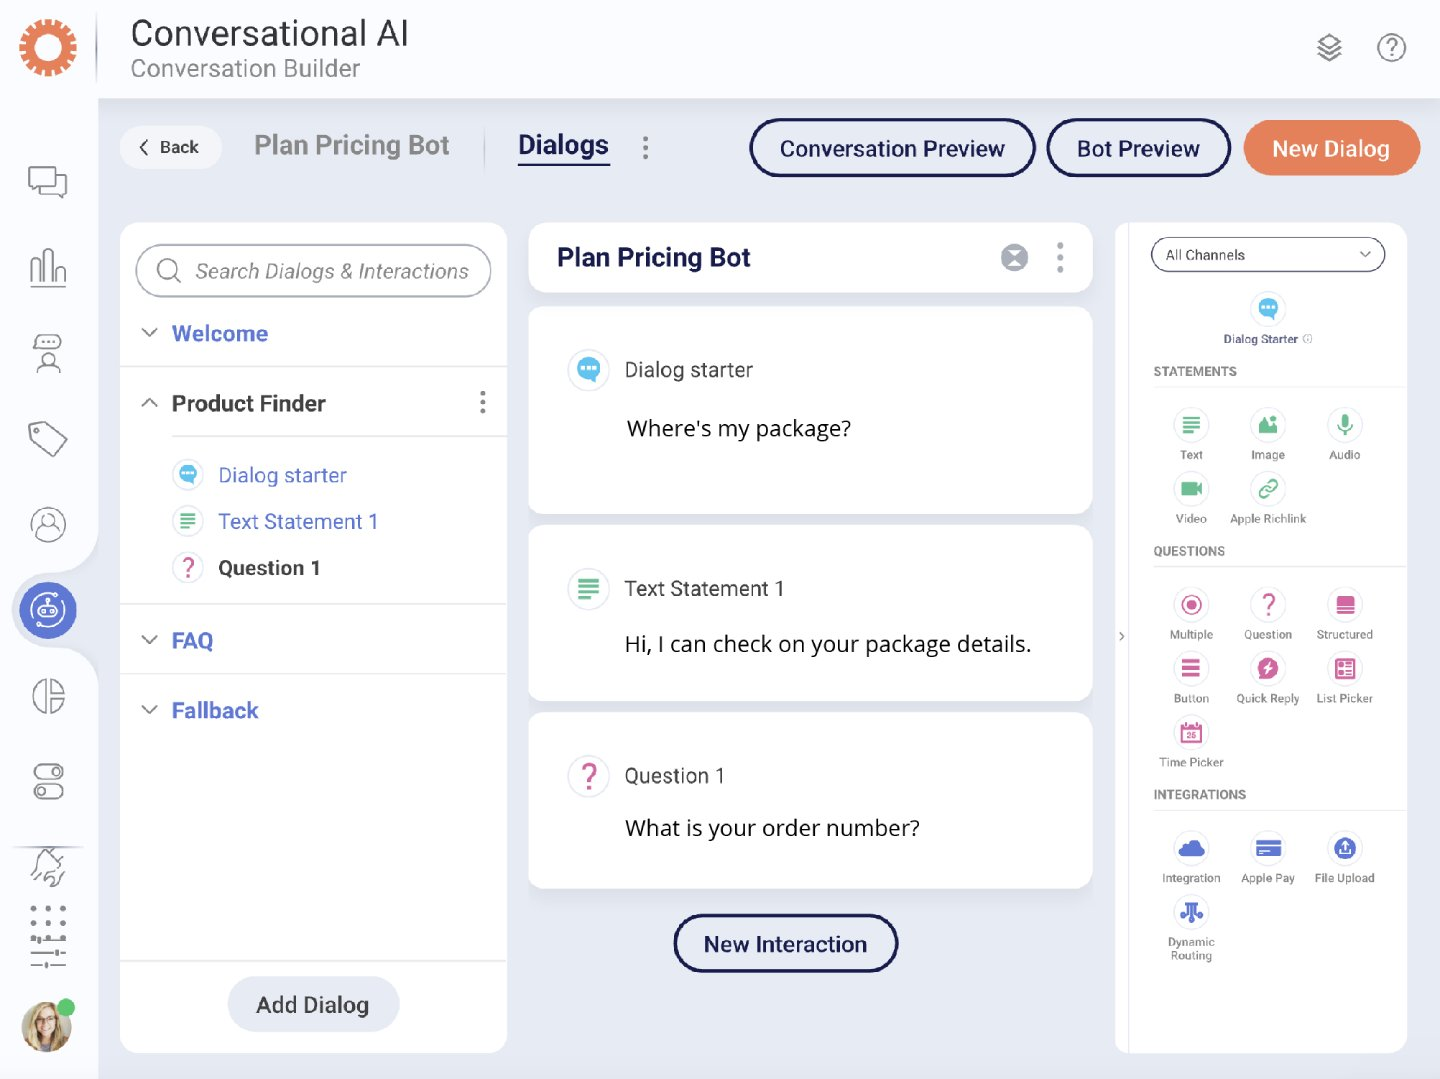Click the Add Dialog button
This screenshot has height=1079, width=1440.
[313, 1004]
